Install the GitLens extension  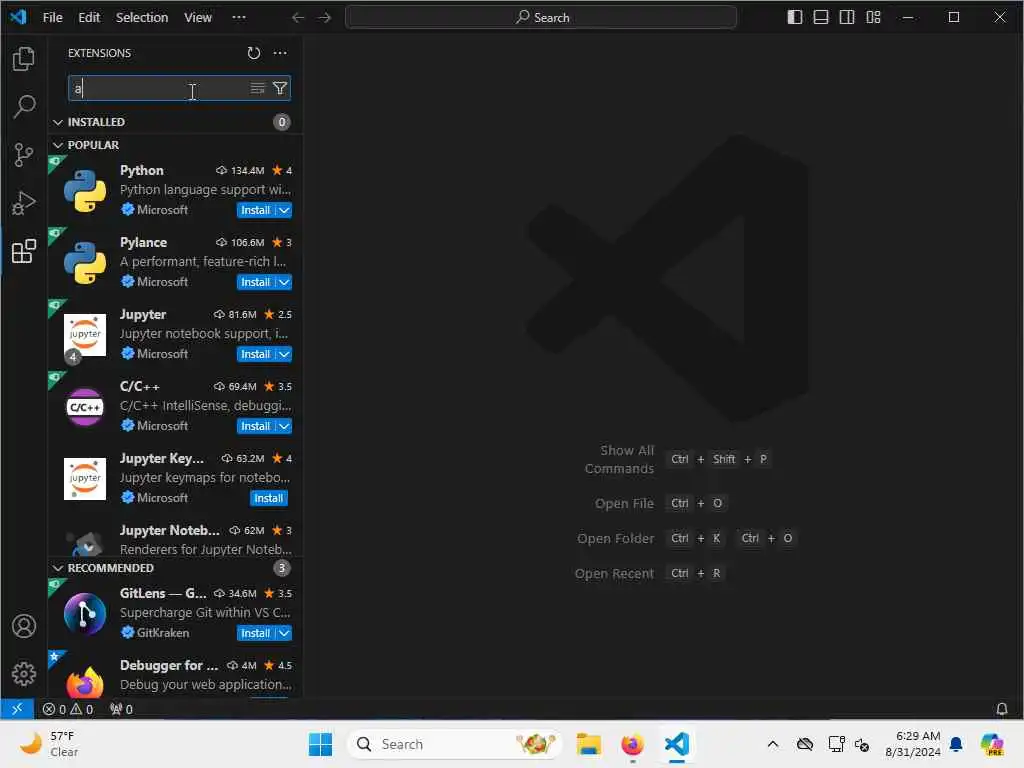(255, 633)
